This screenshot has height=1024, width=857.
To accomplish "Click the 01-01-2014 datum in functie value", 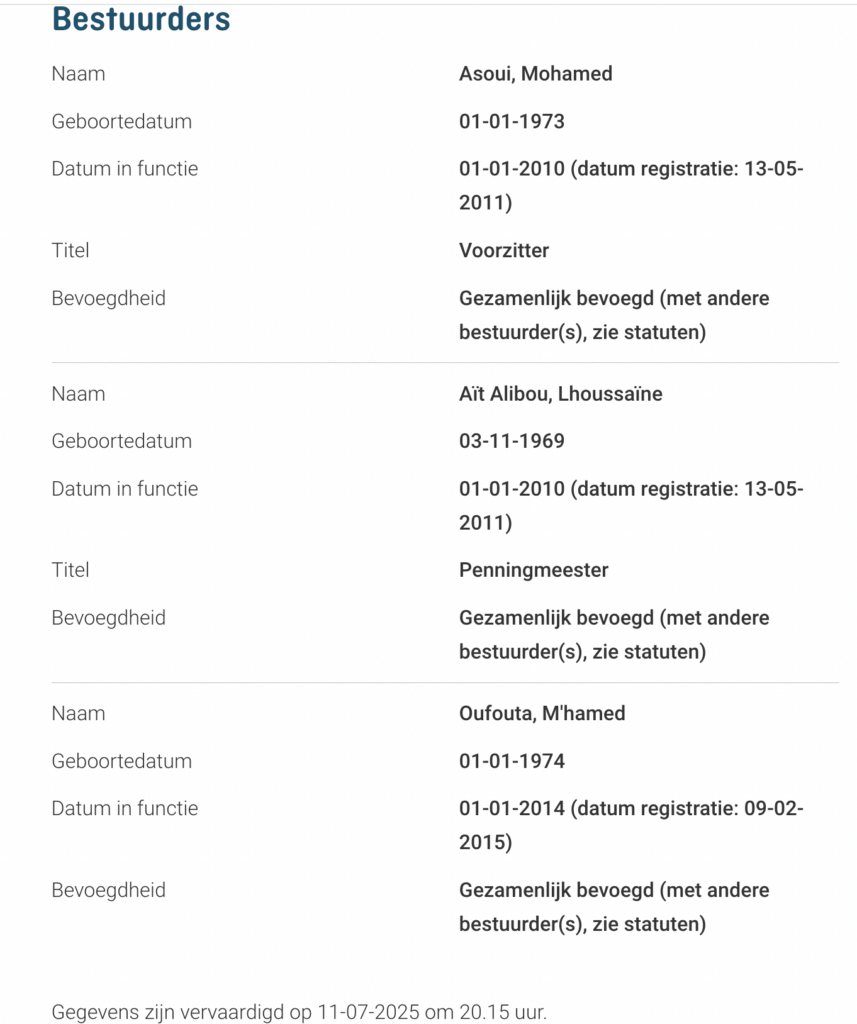I will point(631,825).
